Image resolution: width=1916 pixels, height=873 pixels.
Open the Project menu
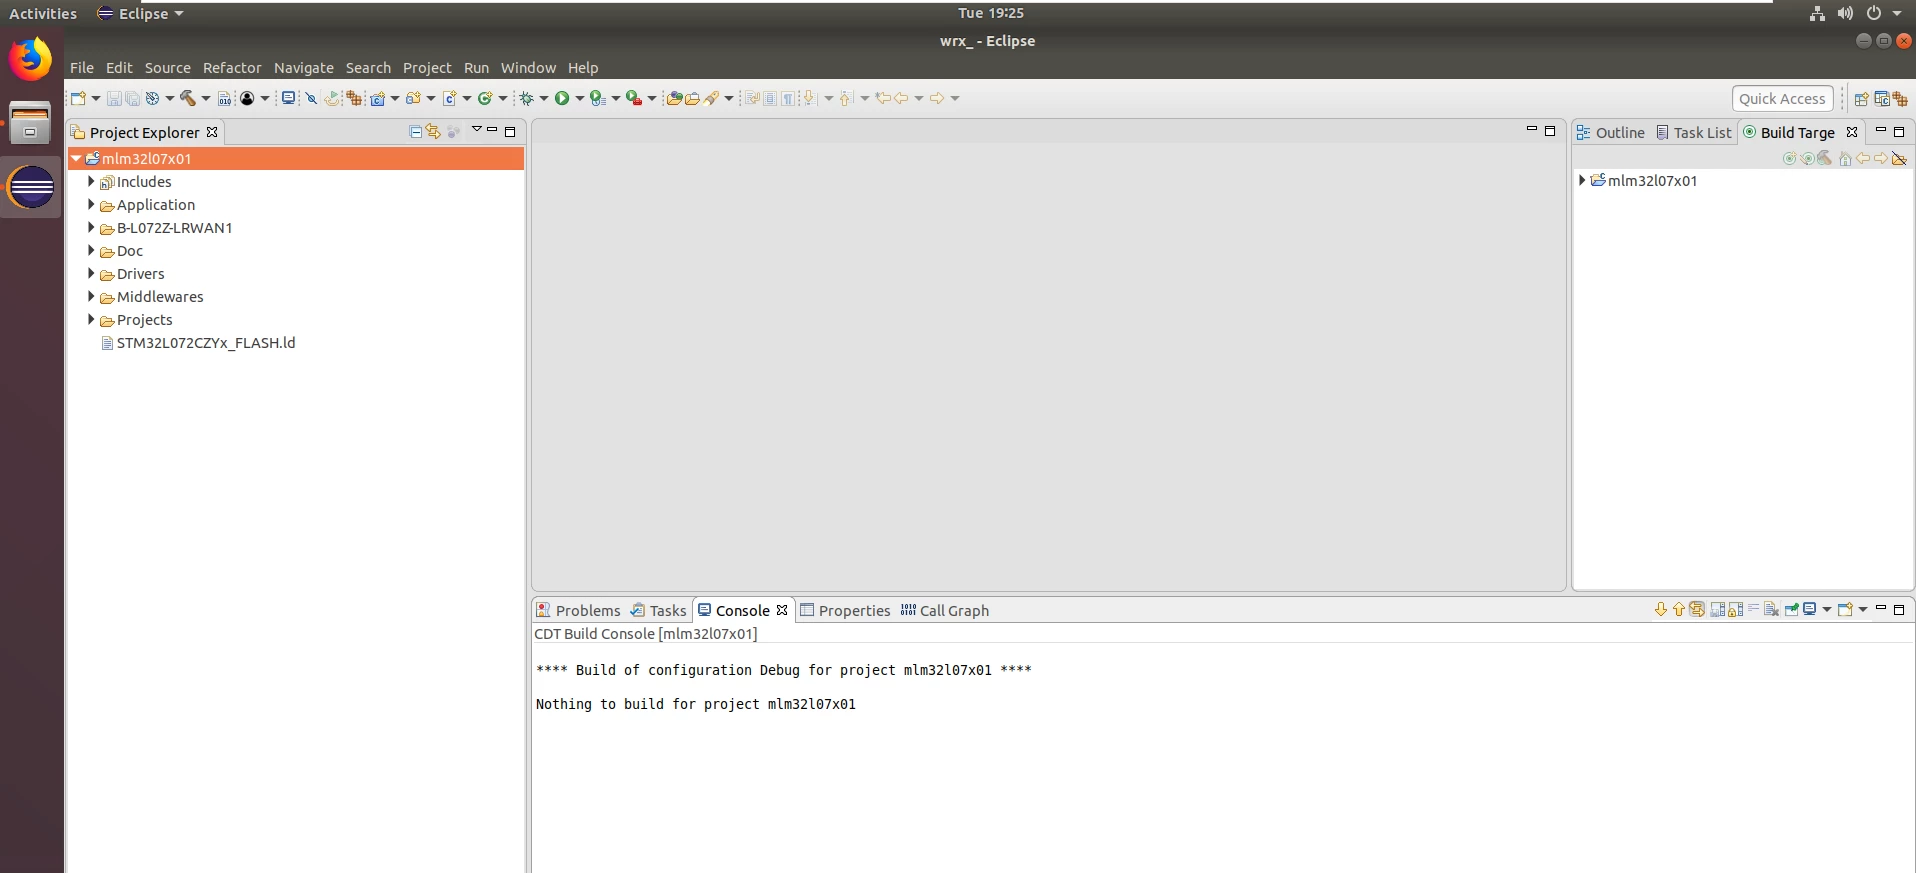tap(427, 68)
